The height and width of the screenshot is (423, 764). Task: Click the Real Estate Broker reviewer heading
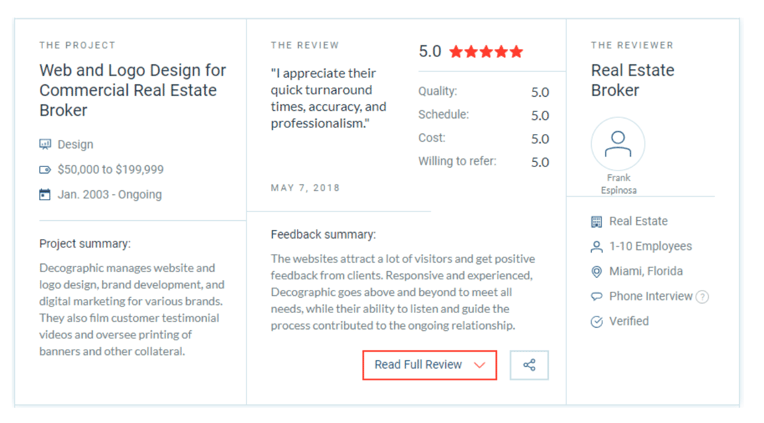tap(632, 80)
